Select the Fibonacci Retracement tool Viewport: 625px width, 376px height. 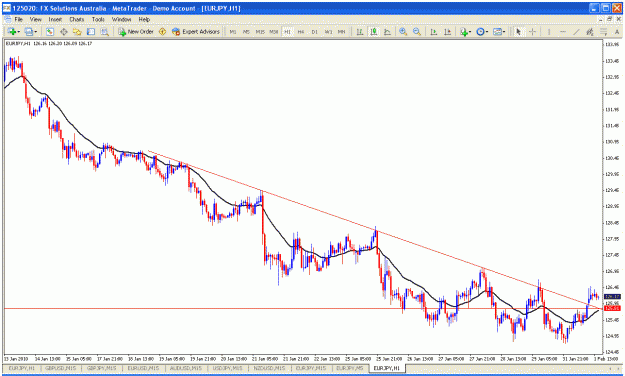coord(604,31)
